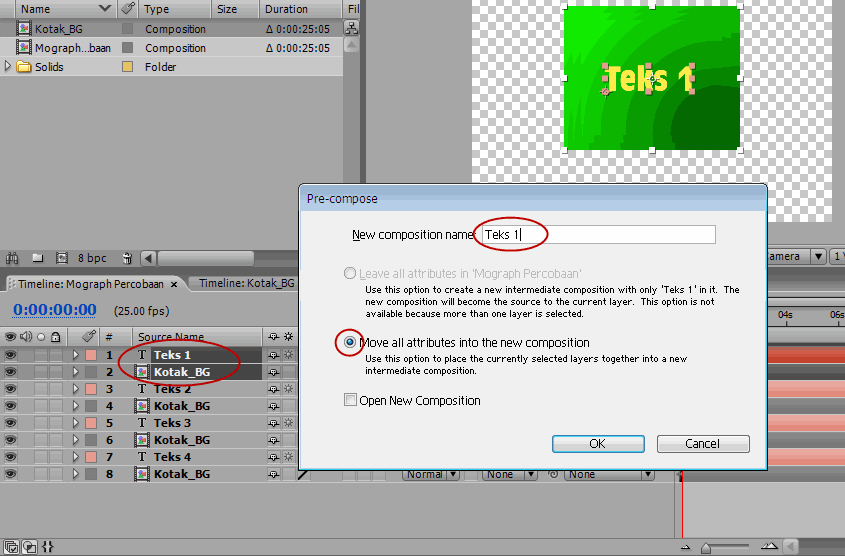Click the Kotak_BG composition icon in Project panel
845x556 pixels.
tap(24, 29)
